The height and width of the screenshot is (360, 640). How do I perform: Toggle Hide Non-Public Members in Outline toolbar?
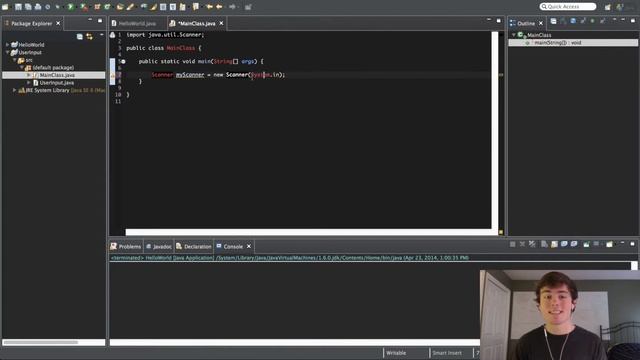pyautogui.click(x=583, y=21)
